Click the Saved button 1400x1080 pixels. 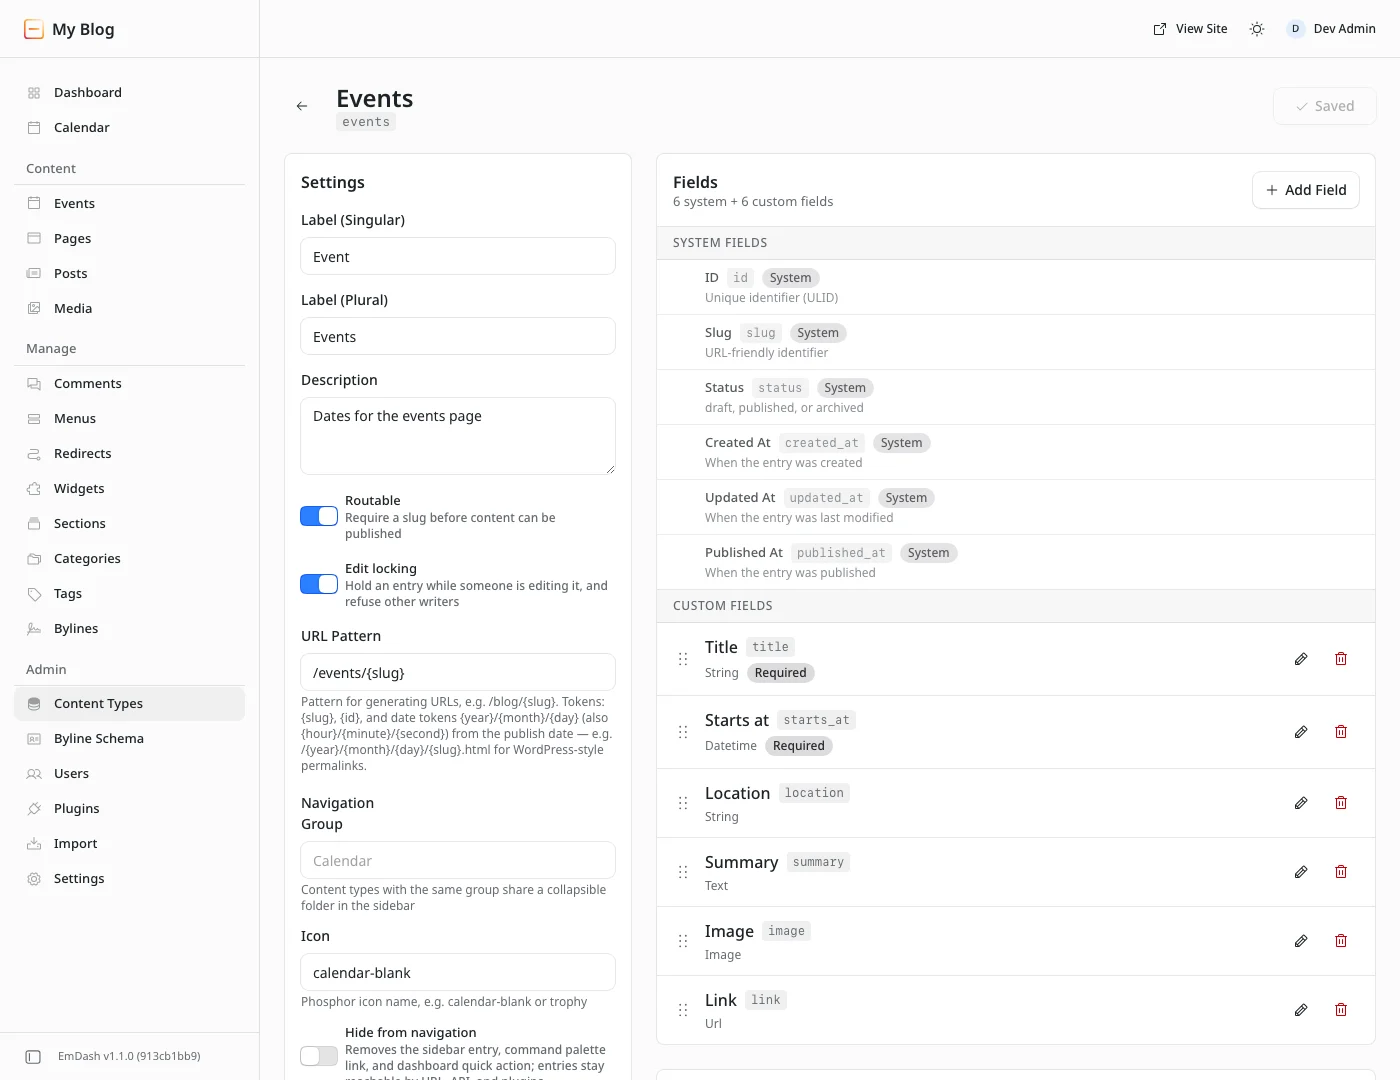coord(1325,106)
